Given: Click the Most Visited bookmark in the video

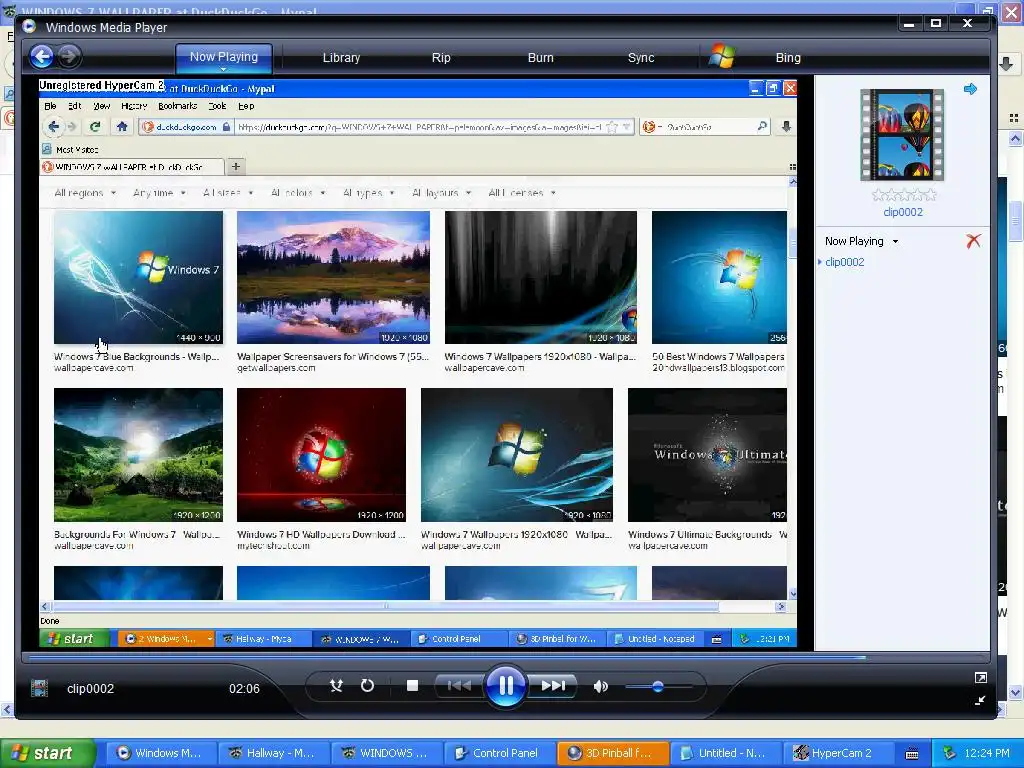Looking at the screenshot, I should [71, 150].
